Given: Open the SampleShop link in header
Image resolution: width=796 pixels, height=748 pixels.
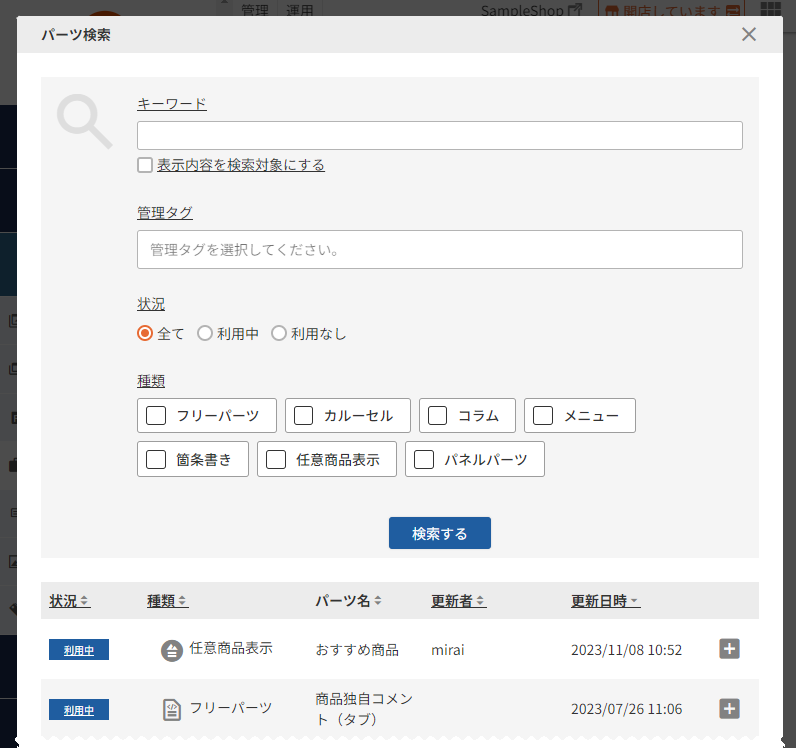Looking at the screenshot, I should 530,10.
